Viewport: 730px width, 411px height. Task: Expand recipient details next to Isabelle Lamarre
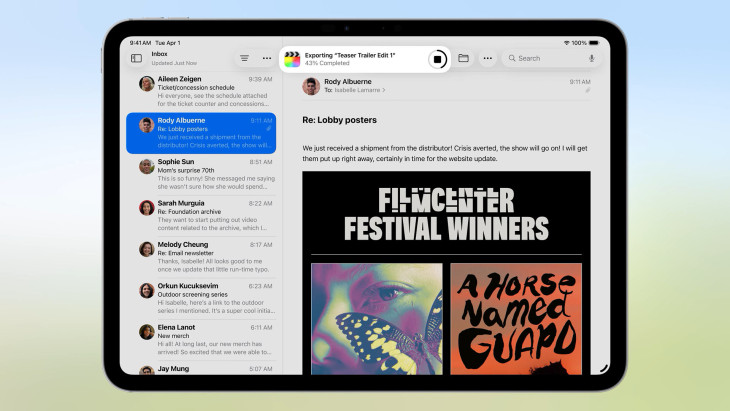383,91
